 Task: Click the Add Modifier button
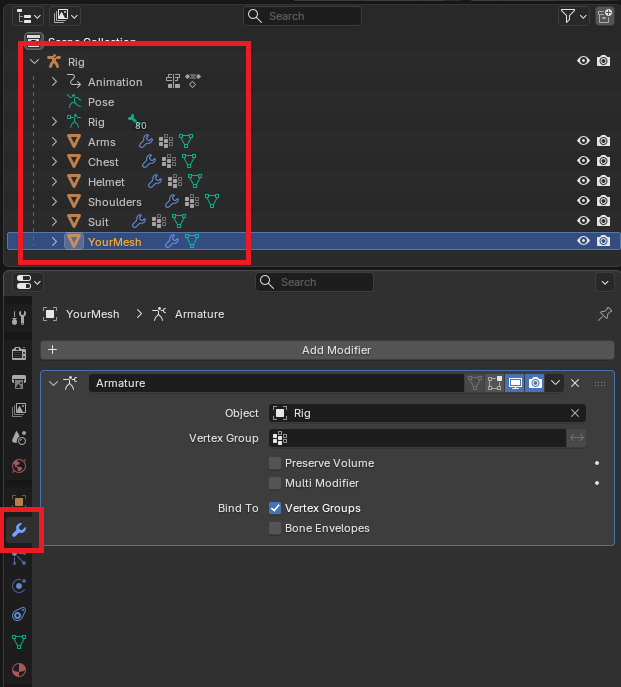[x=327, y=350]
